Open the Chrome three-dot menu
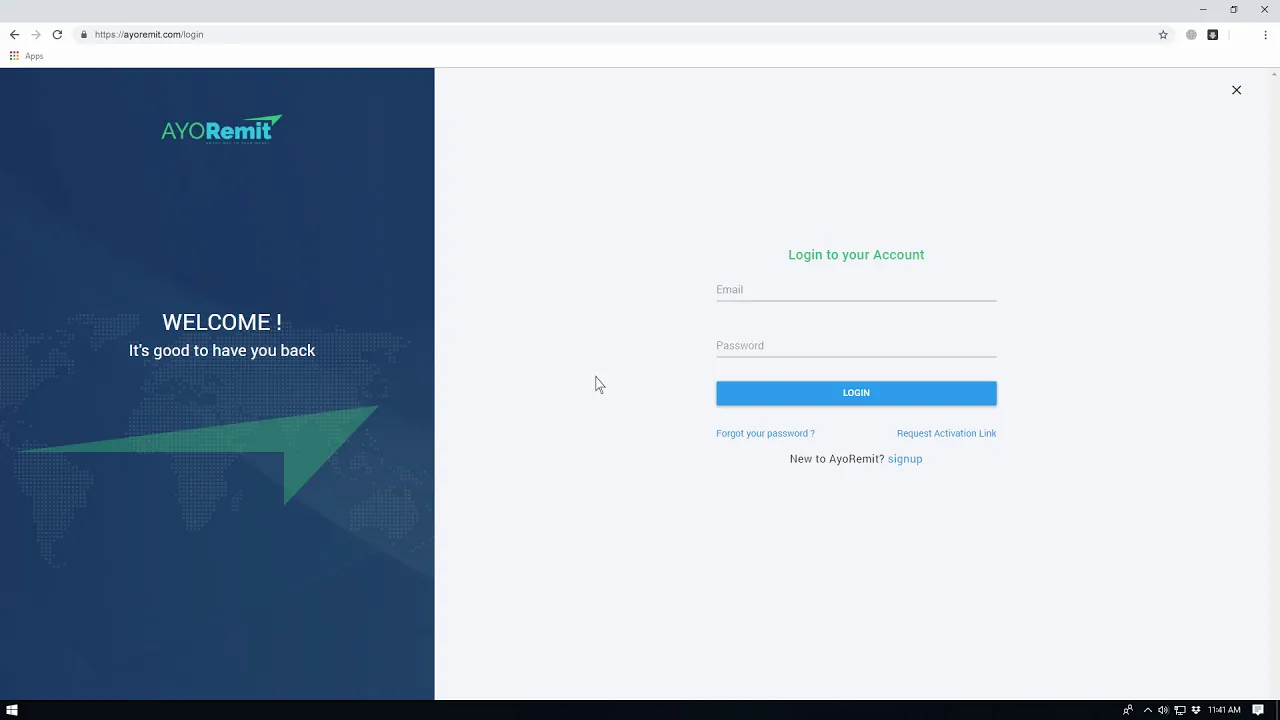Image resolution: width=1280 pixels, height=720 pixels. [1265, 34]
